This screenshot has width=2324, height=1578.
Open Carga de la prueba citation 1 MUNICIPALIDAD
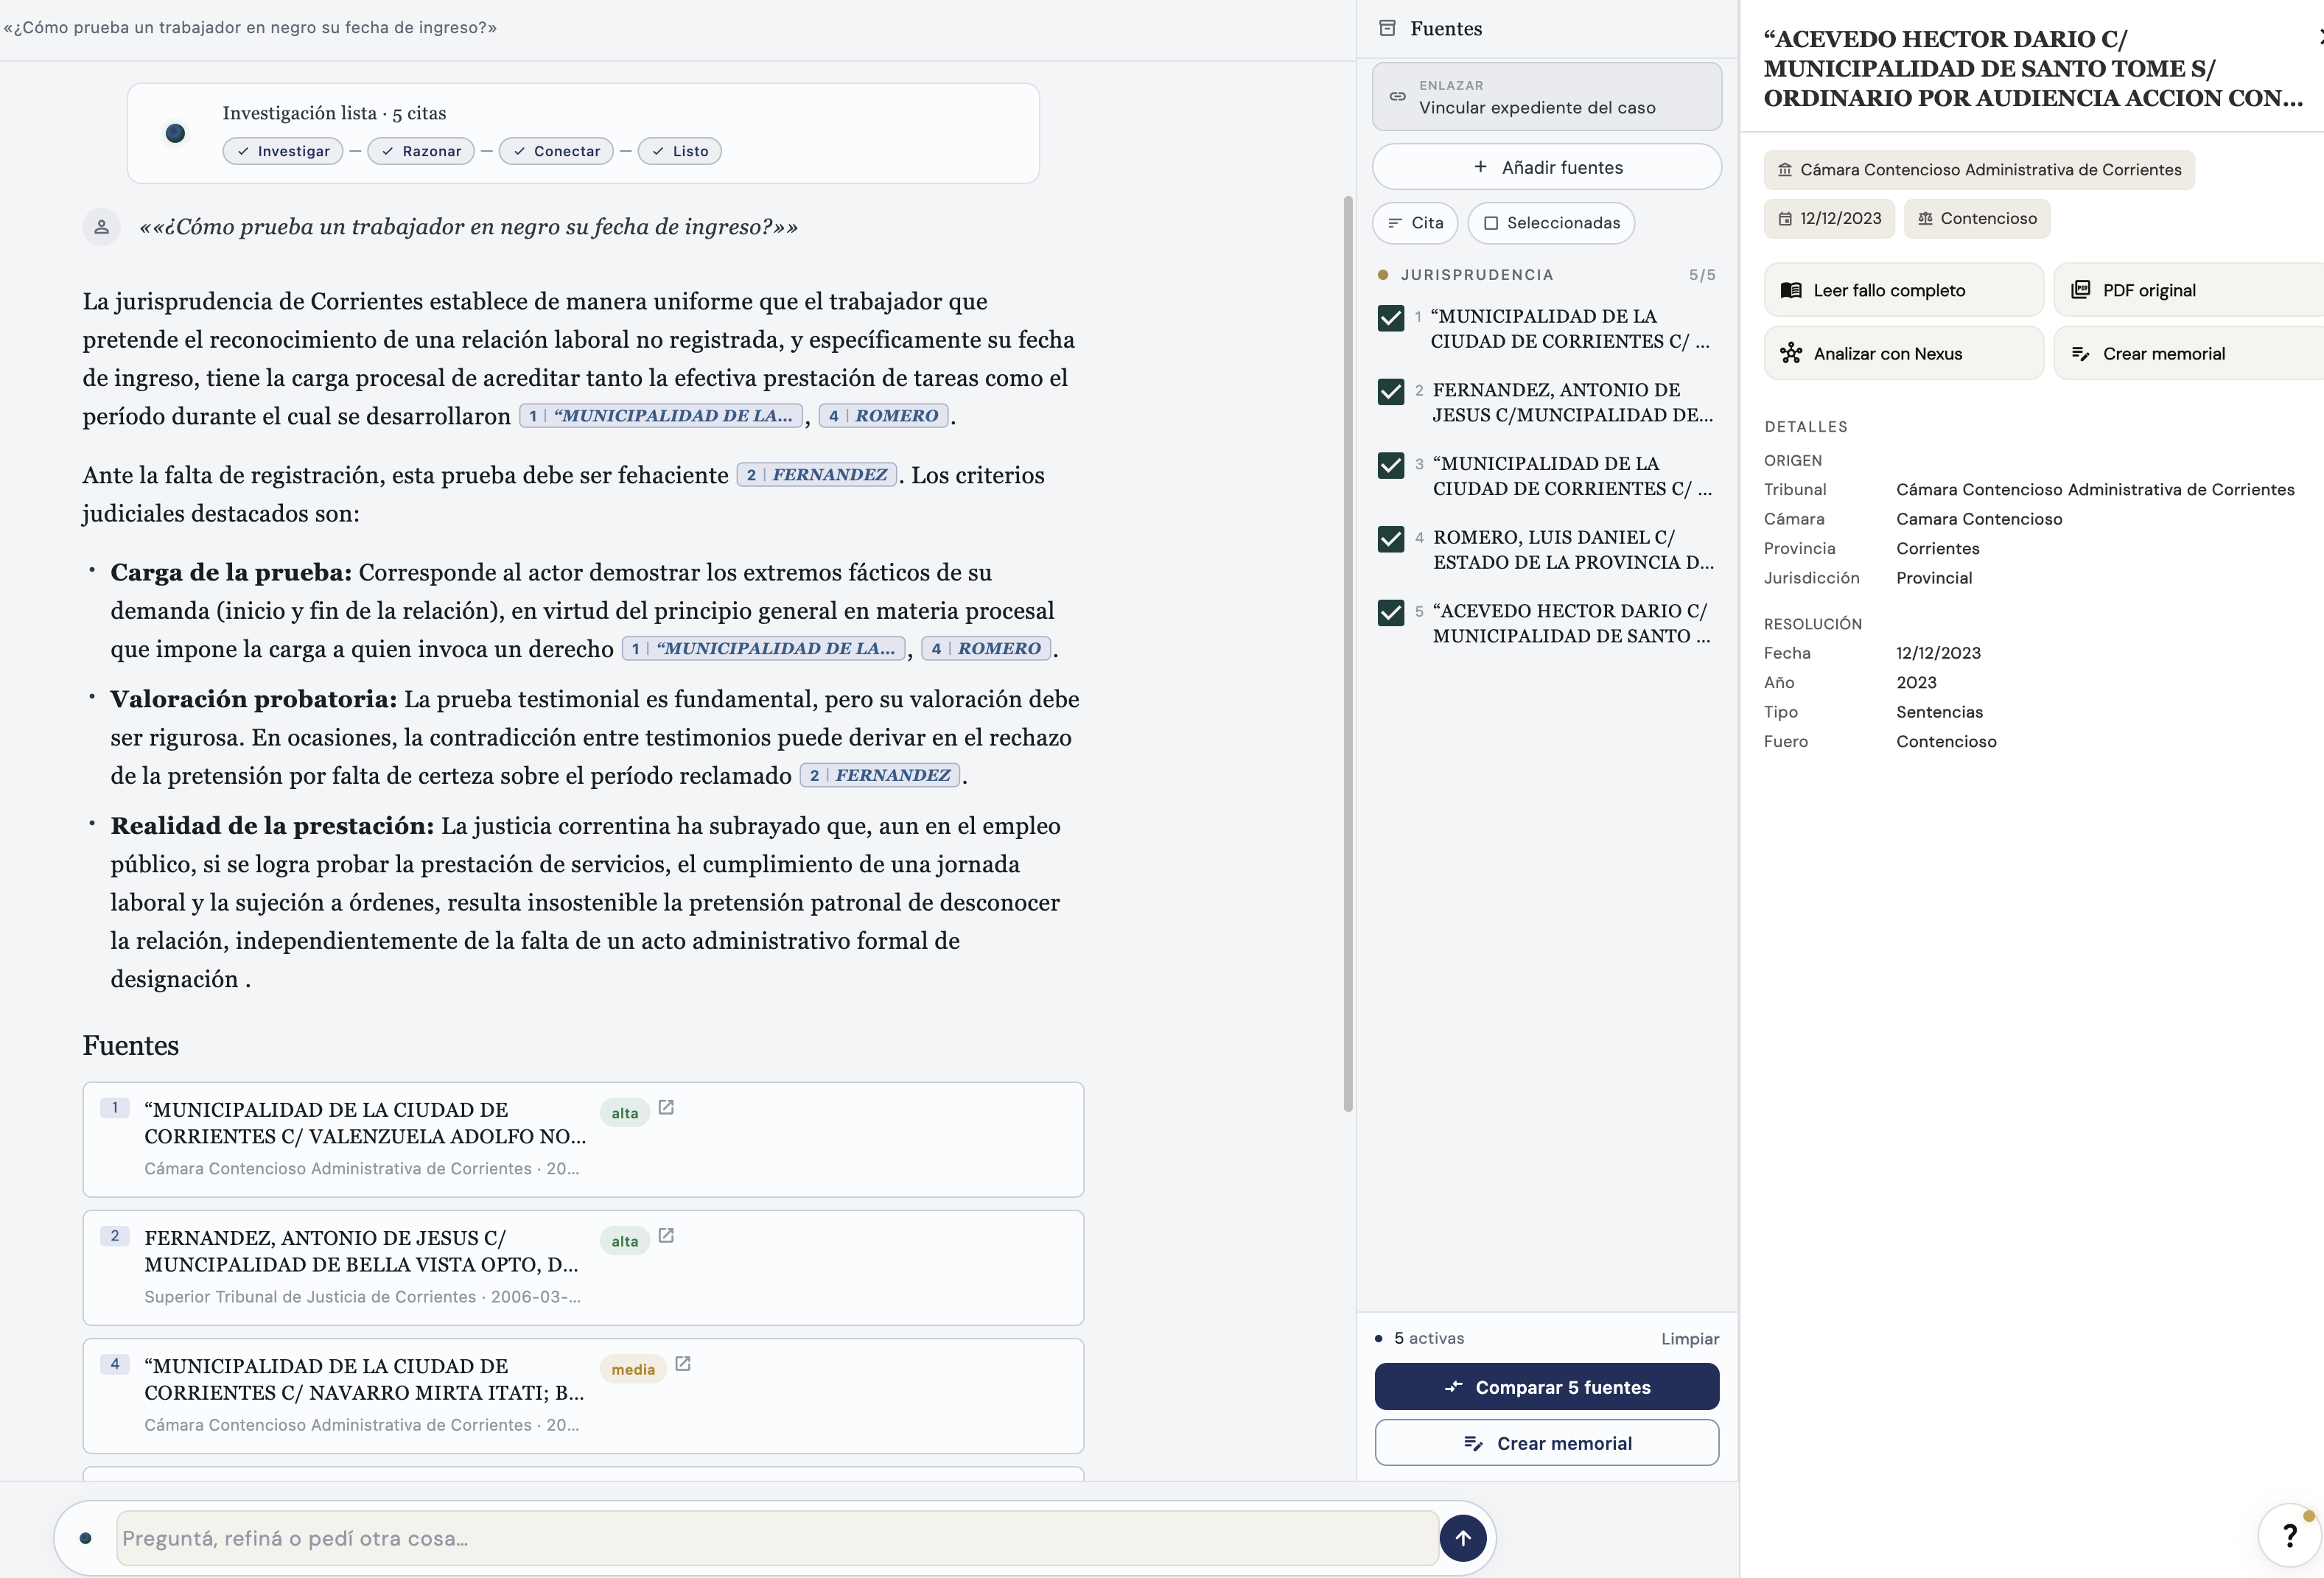point(763,649)
